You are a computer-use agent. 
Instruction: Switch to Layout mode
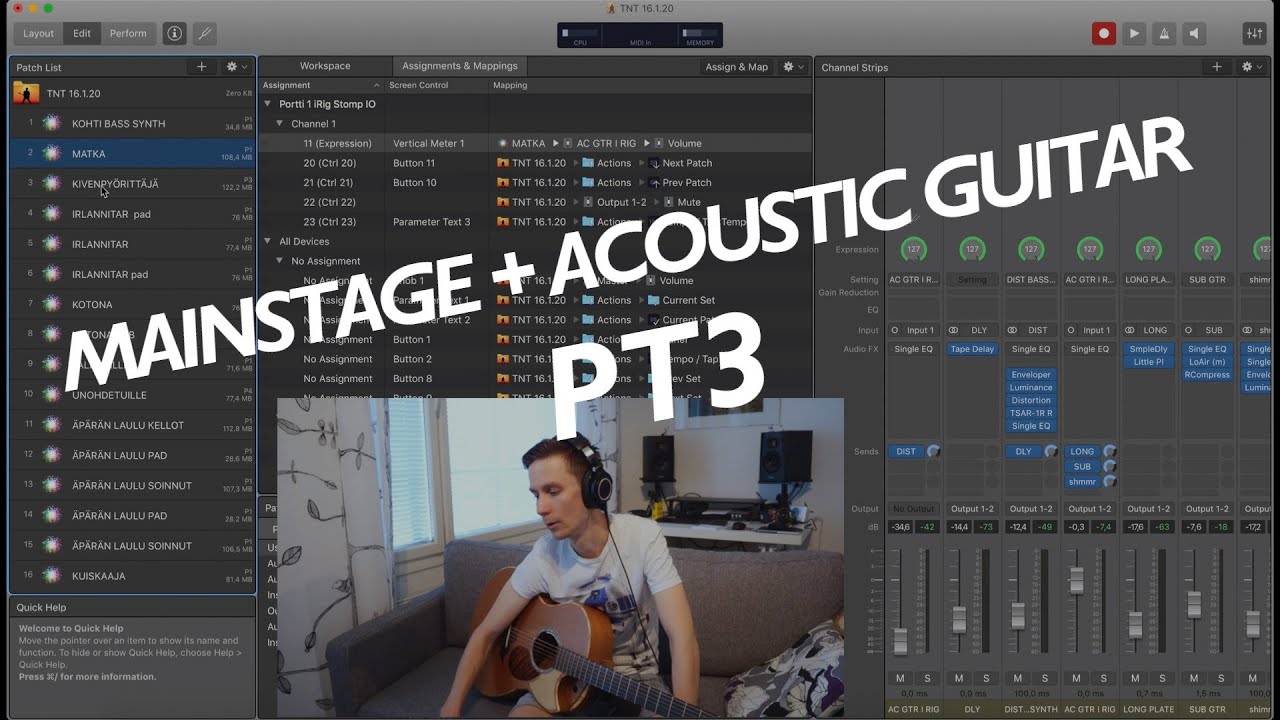tap(38, 33)
